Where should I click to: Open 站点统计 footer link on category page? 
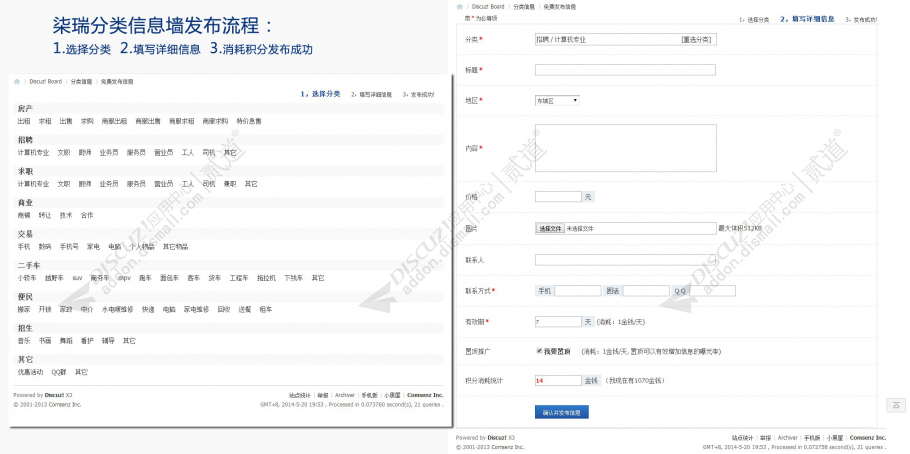[x=300, y=395]
